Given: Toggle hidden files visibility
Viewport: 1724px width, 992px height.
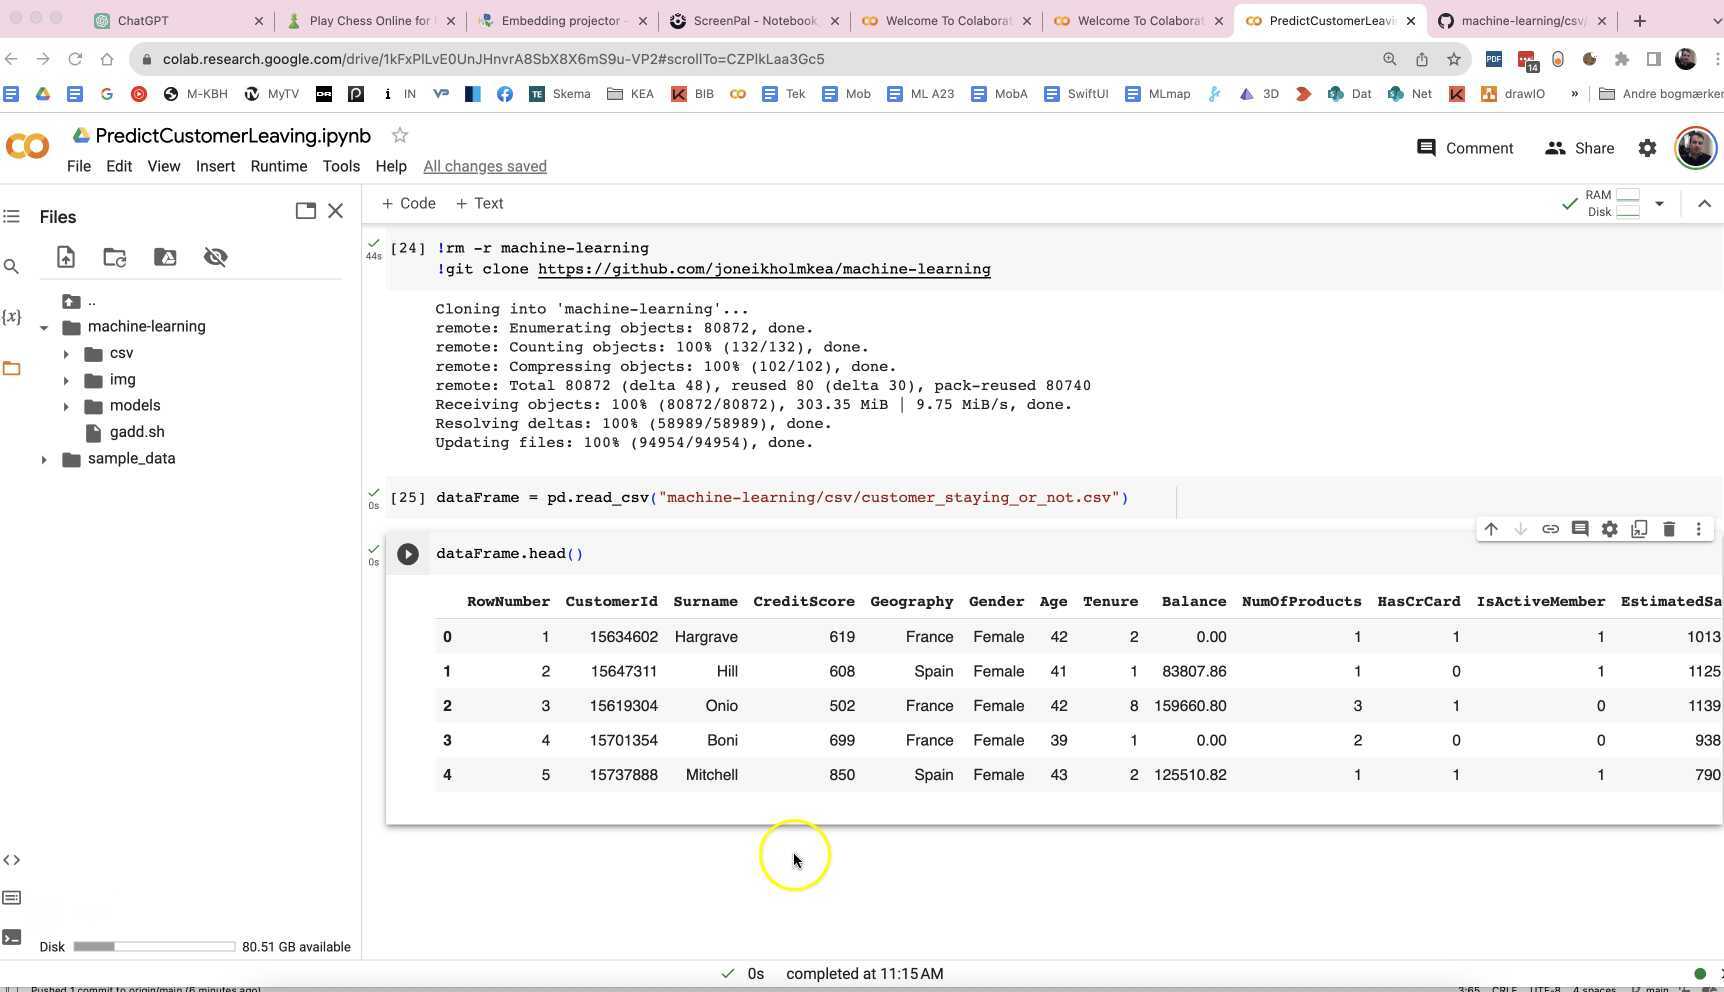Looking at the screenshot, I should (x=215, y=257).
